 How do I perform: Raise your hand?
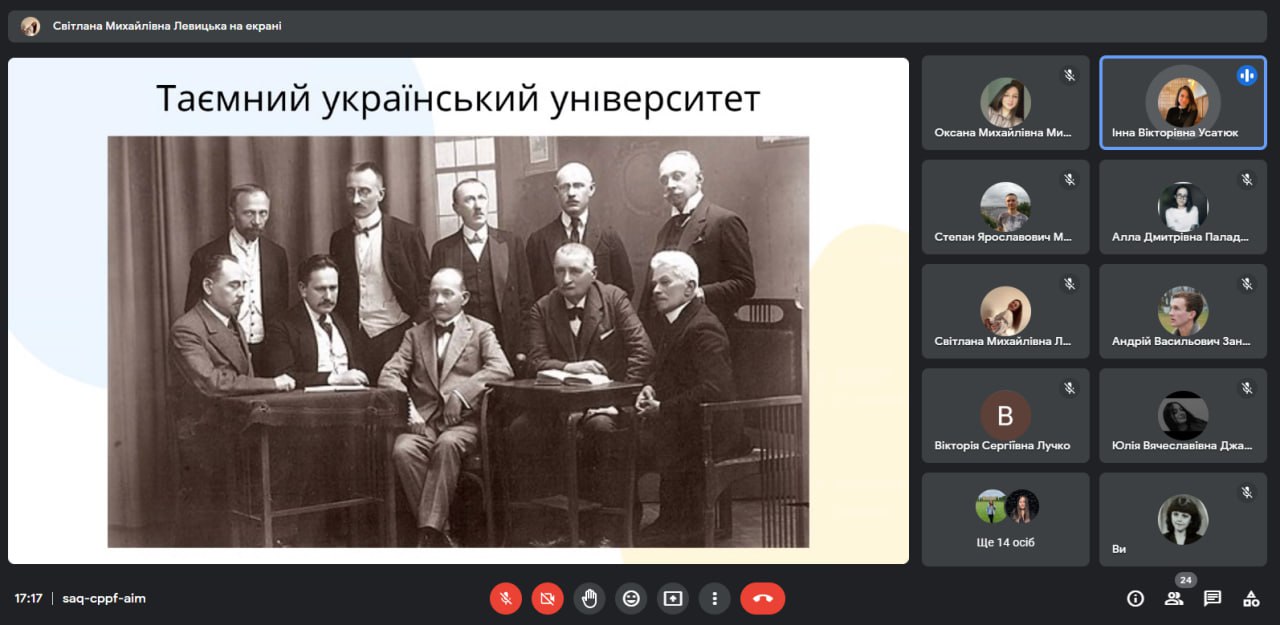589,598
